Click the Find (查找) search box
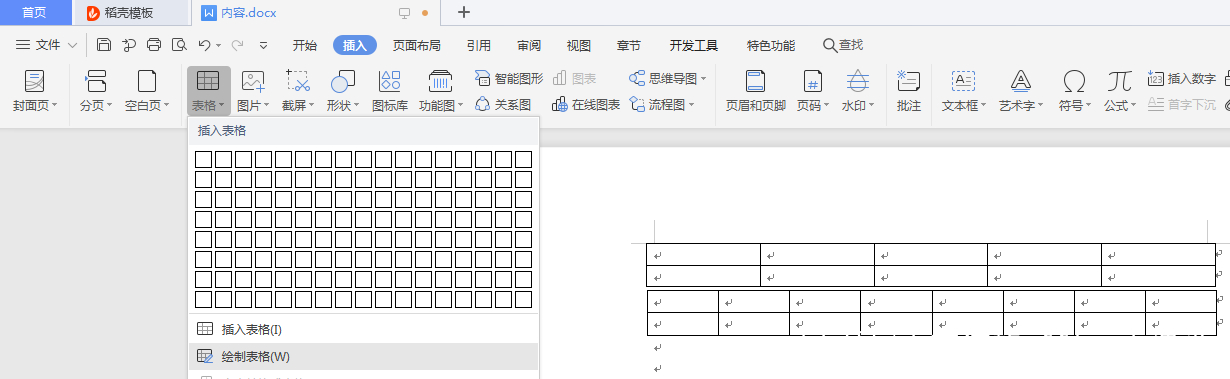 [x=843, y=45]
